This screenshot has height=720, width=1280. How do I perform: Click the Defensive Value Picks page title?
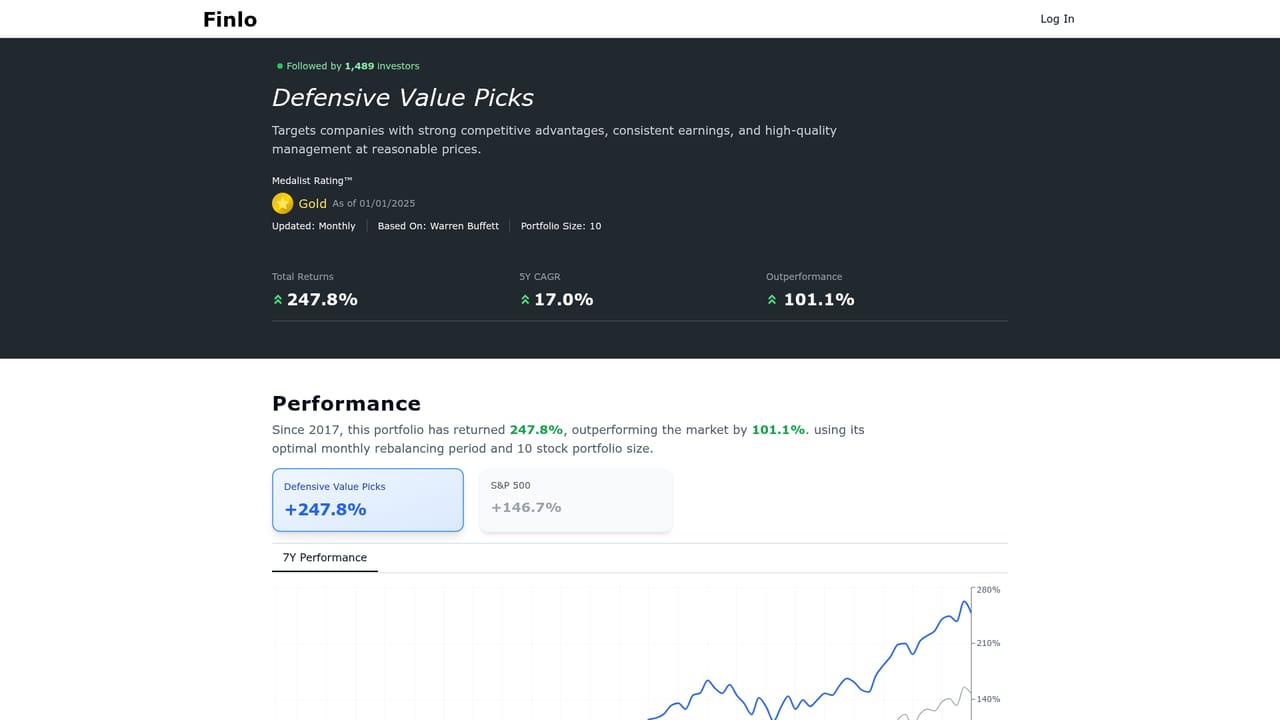403,98
